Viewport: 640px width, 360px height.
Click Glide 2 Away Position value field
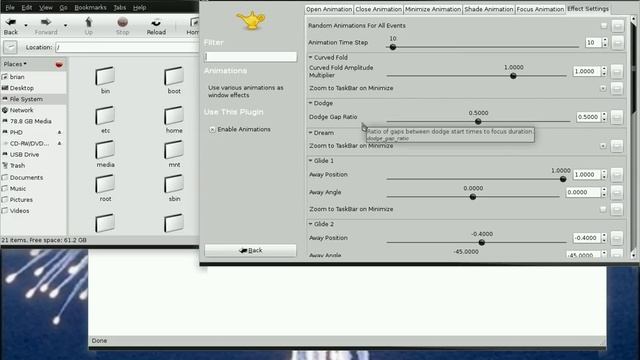[587, 238]
